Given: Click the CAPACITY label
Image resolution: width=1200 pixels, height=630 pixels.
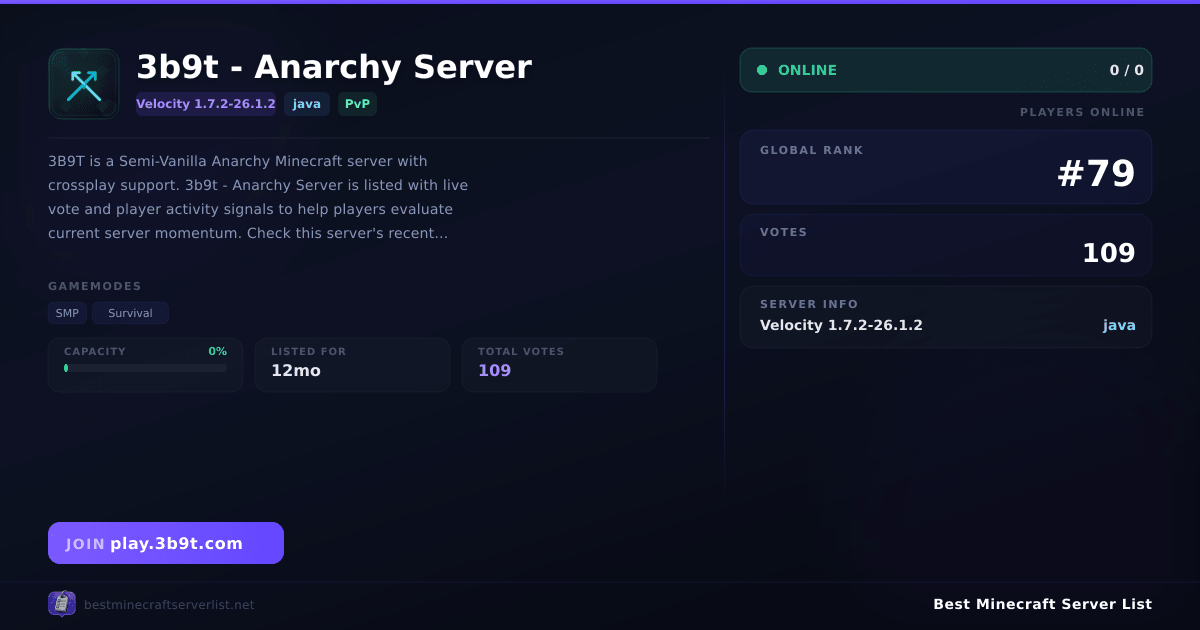Looking at the screenshot, I should coord(95,351).
